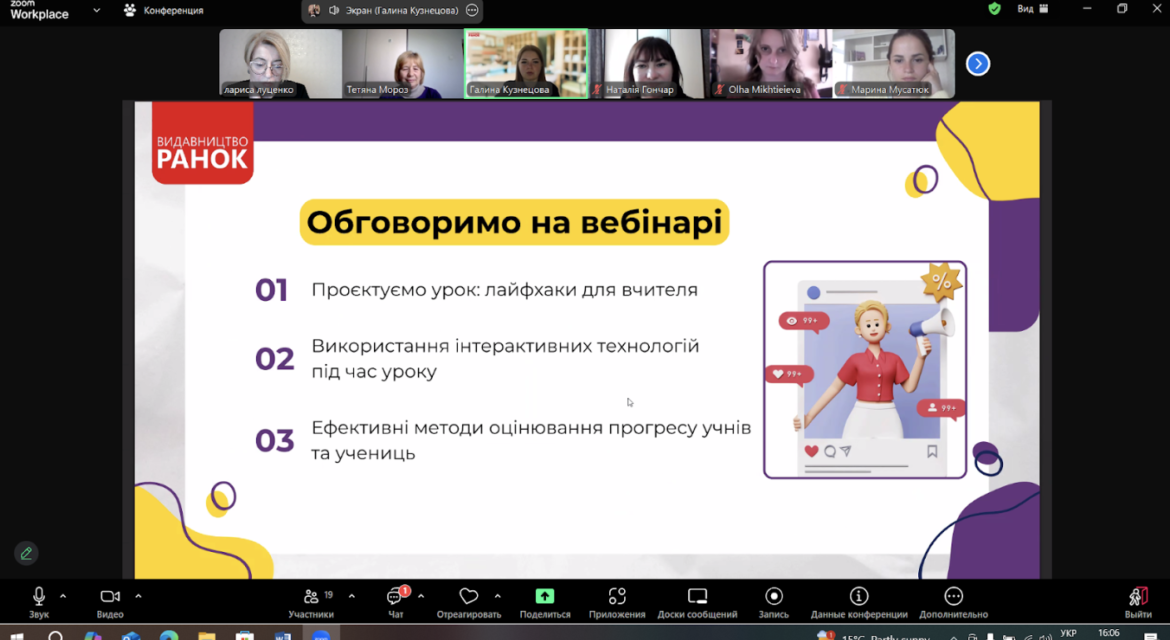Open the Вид view layout menu
This screenshot has height=640, width=1170.
click(x=1033, y=9)
